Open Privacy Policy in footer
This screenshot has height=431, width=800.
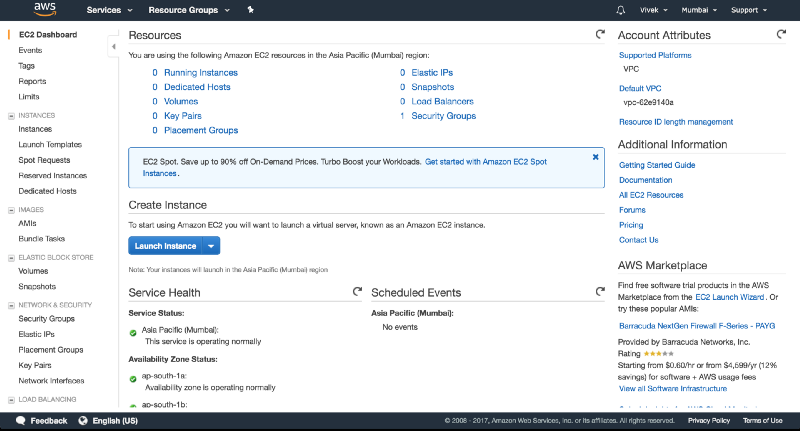coord(709,421)
